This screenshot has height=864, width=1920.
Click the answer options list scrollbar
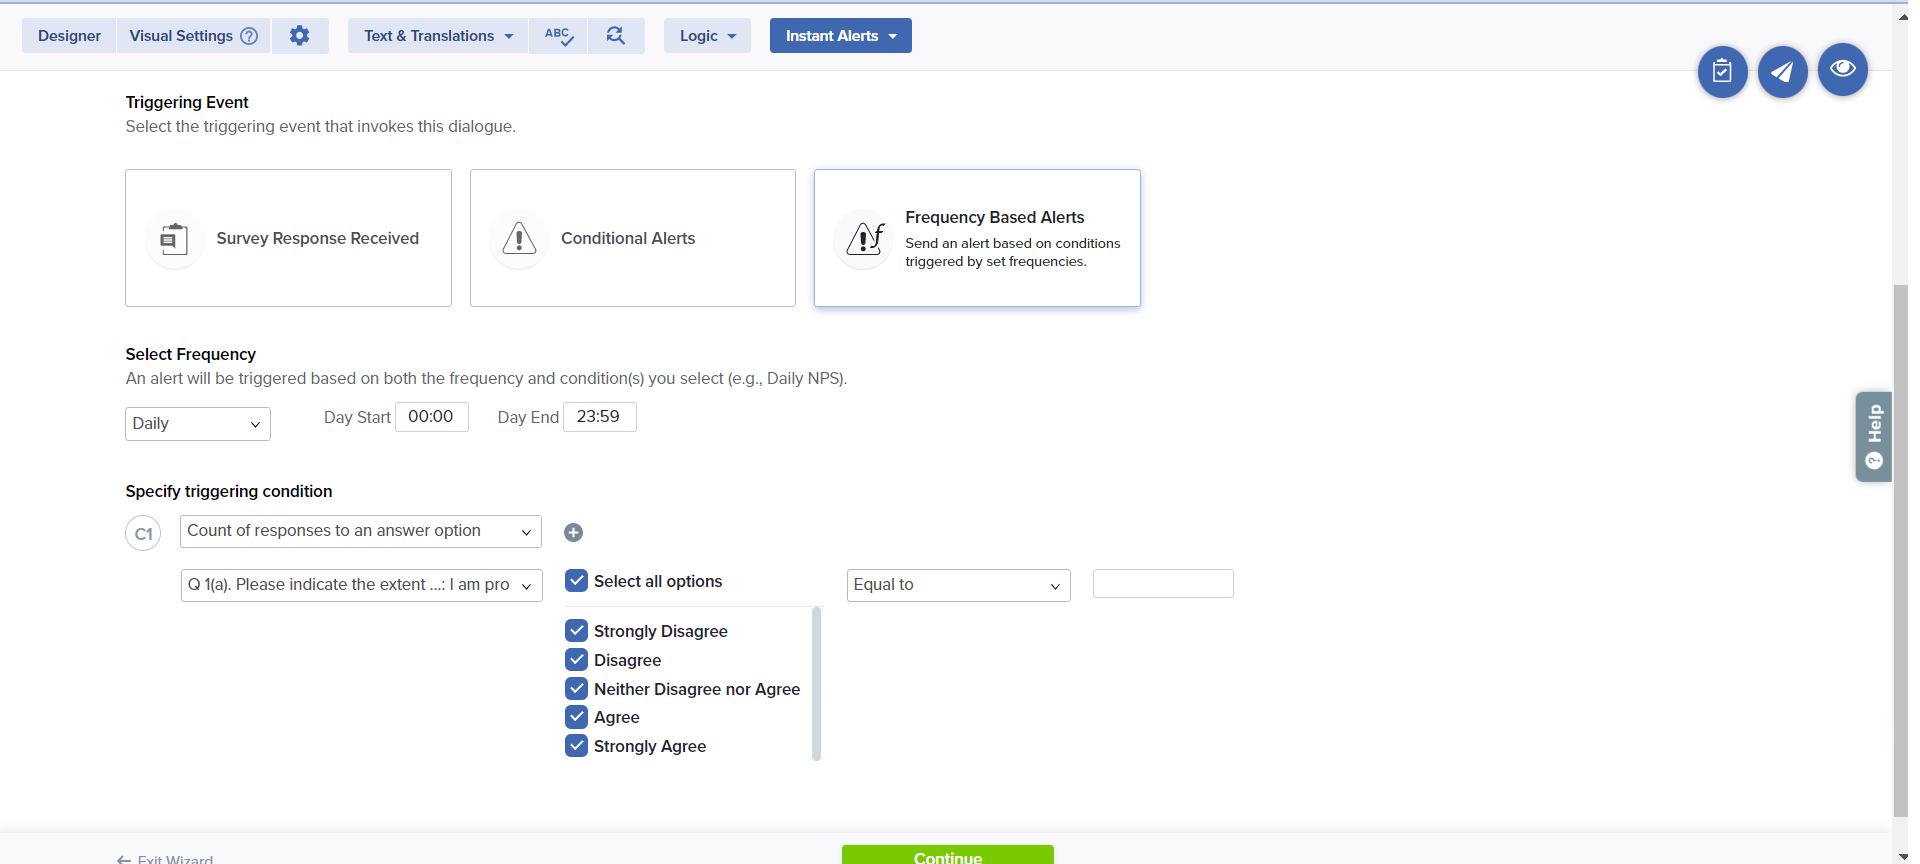[x=816, y=684]
